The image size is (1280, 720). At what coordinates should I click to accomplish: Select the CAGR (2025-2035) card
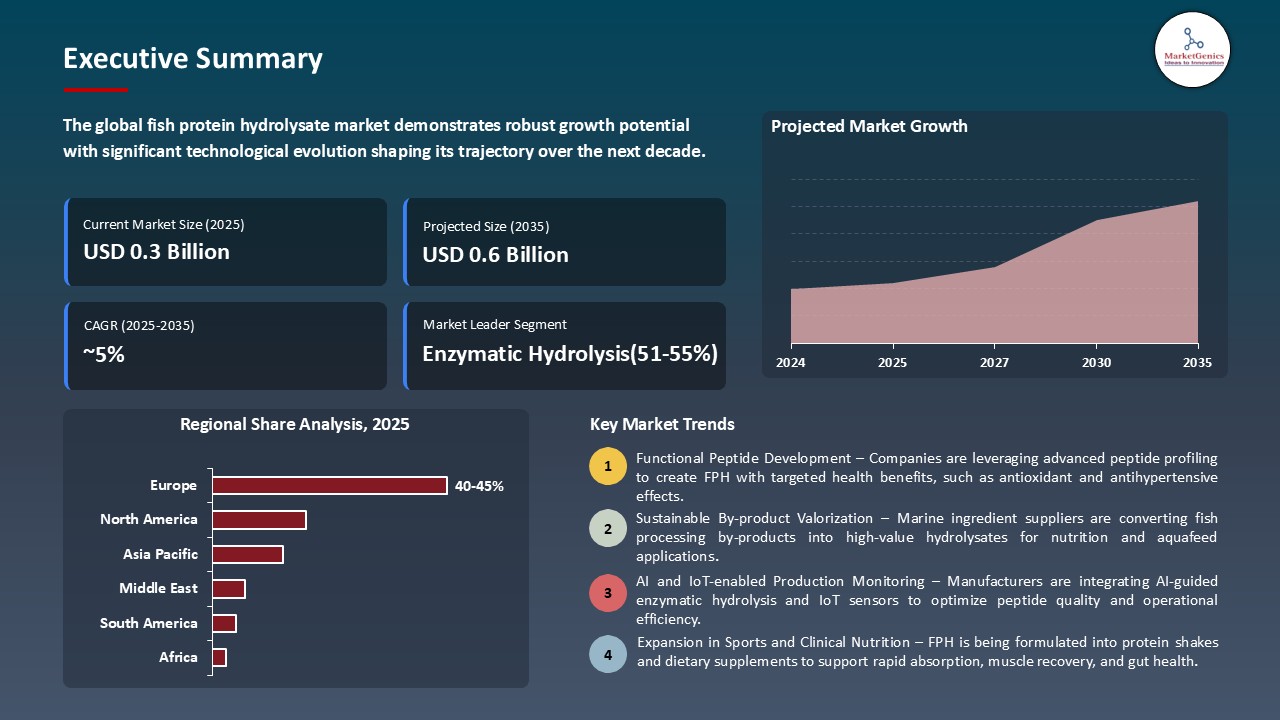click(226, 346)
